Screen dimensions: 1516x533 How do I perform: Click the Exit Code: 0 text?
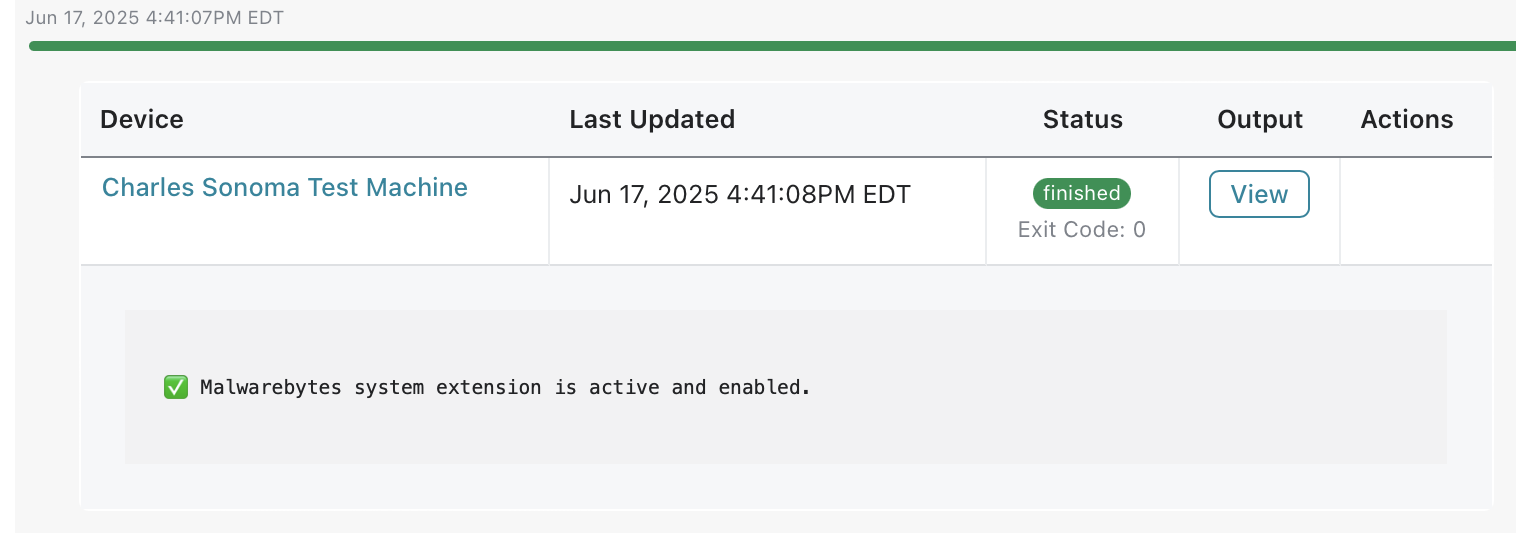1082,230
